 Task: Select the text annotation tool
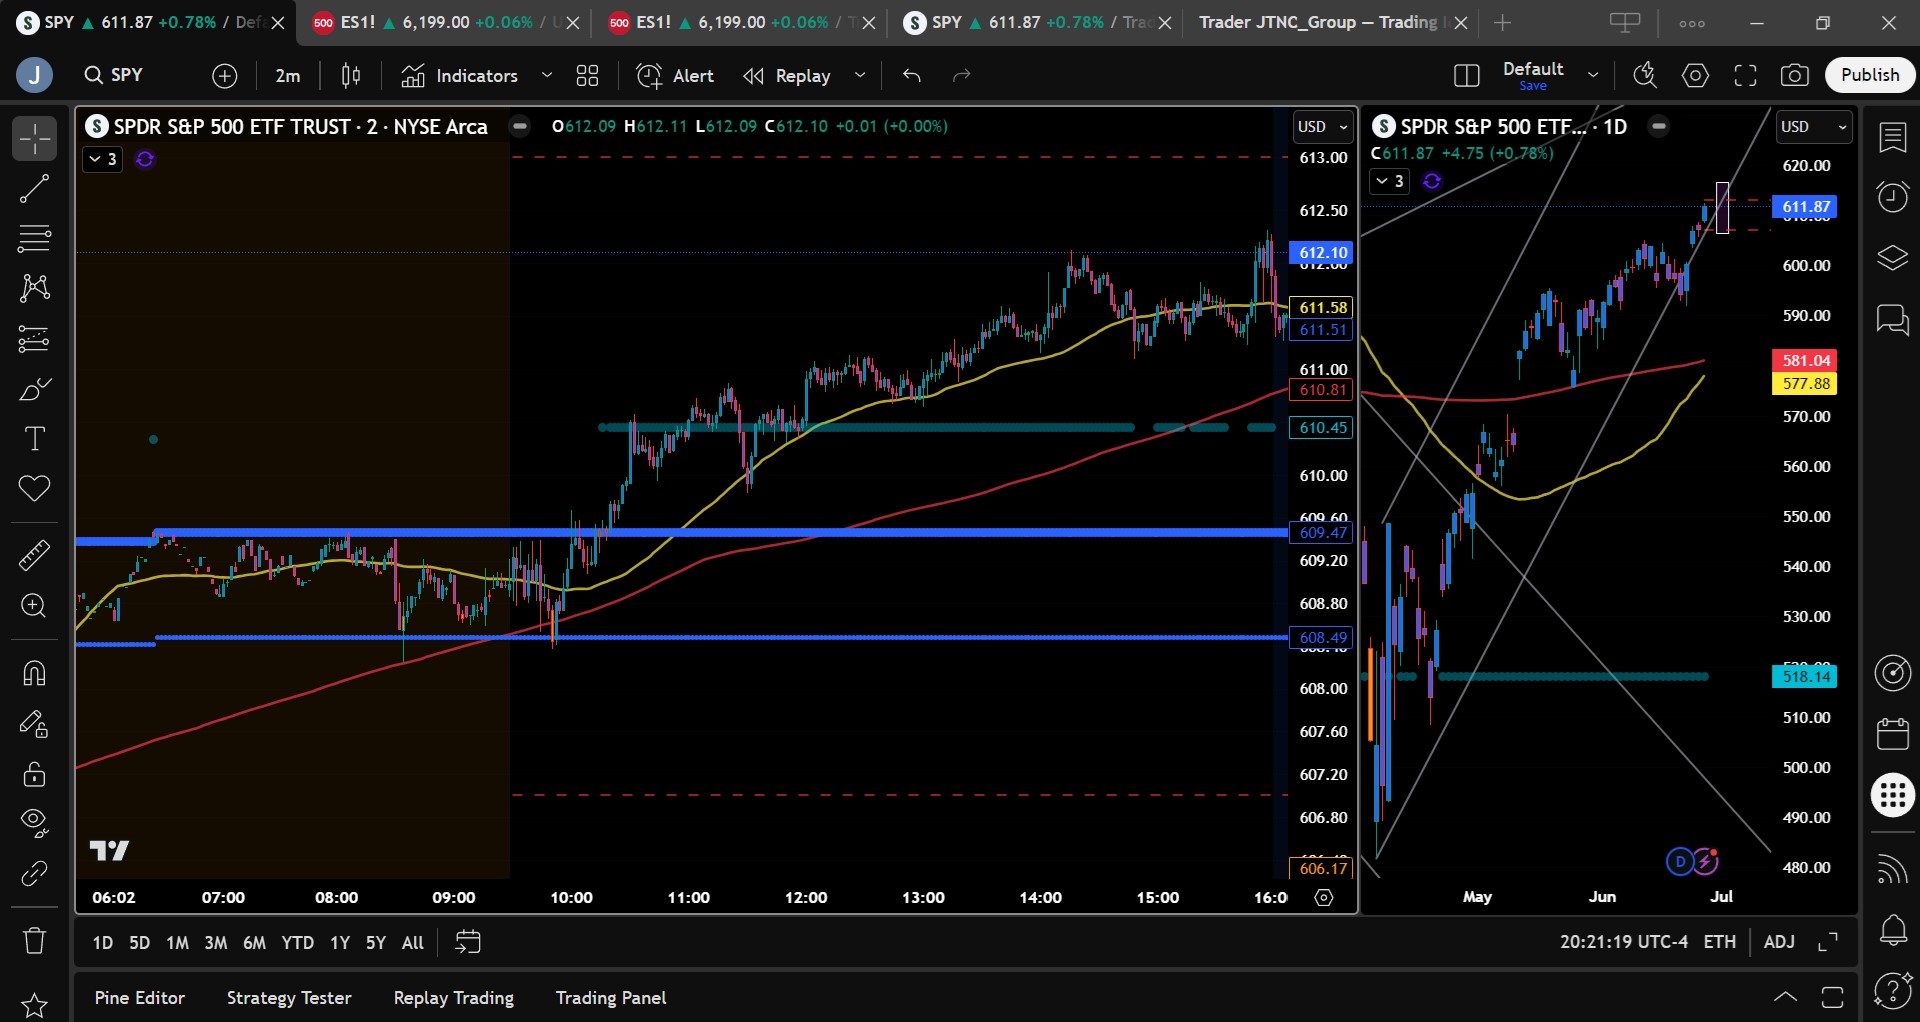coord(34,439)
